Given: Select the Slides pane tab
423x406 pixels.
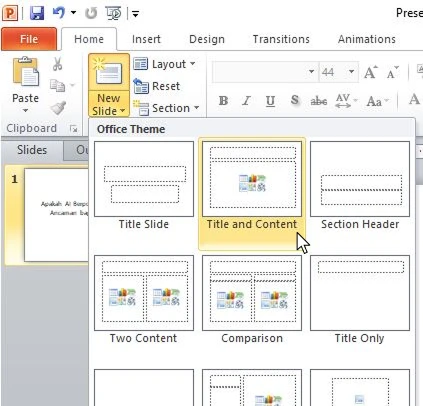Looking at the screenshot, I should click(32, 150).
